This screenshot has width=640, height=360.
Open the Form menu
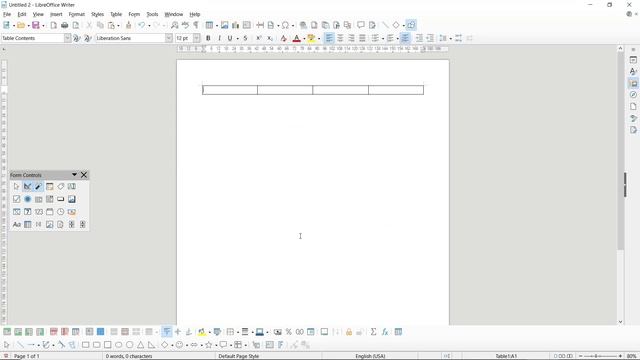click(x=134, y=14)
